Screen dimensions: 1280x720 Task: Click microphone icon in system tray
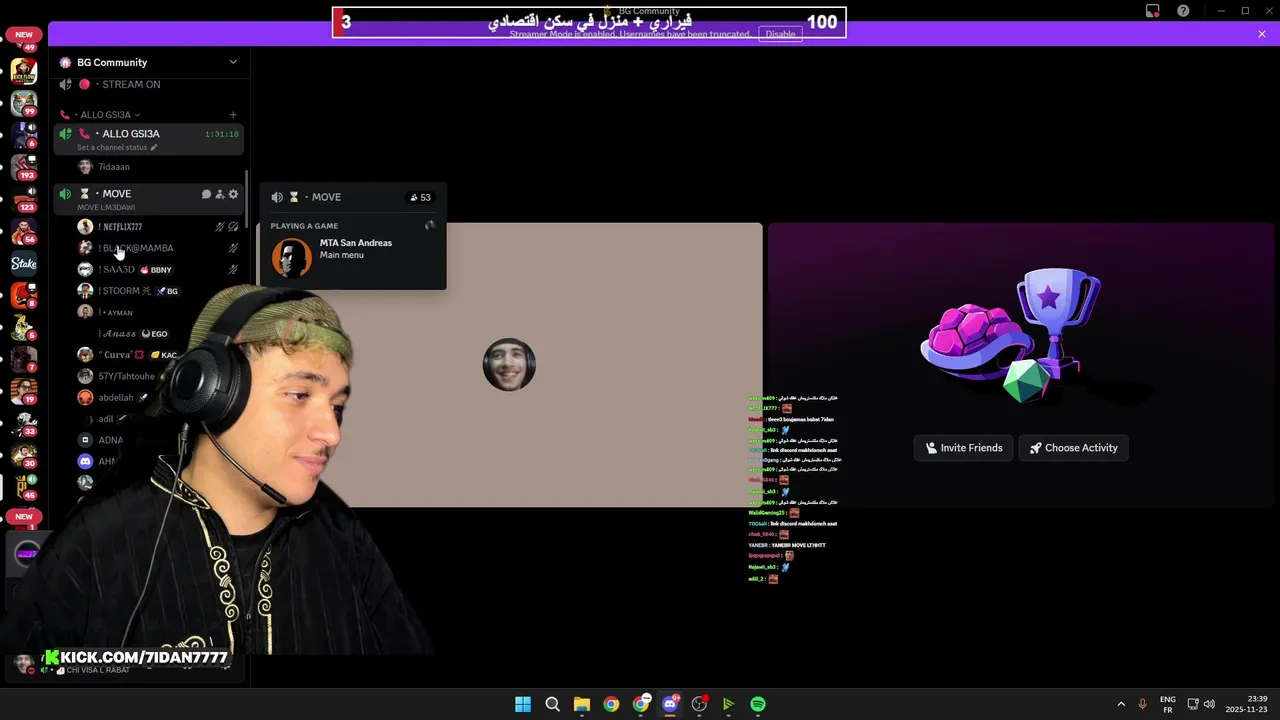pos(1142,704)
